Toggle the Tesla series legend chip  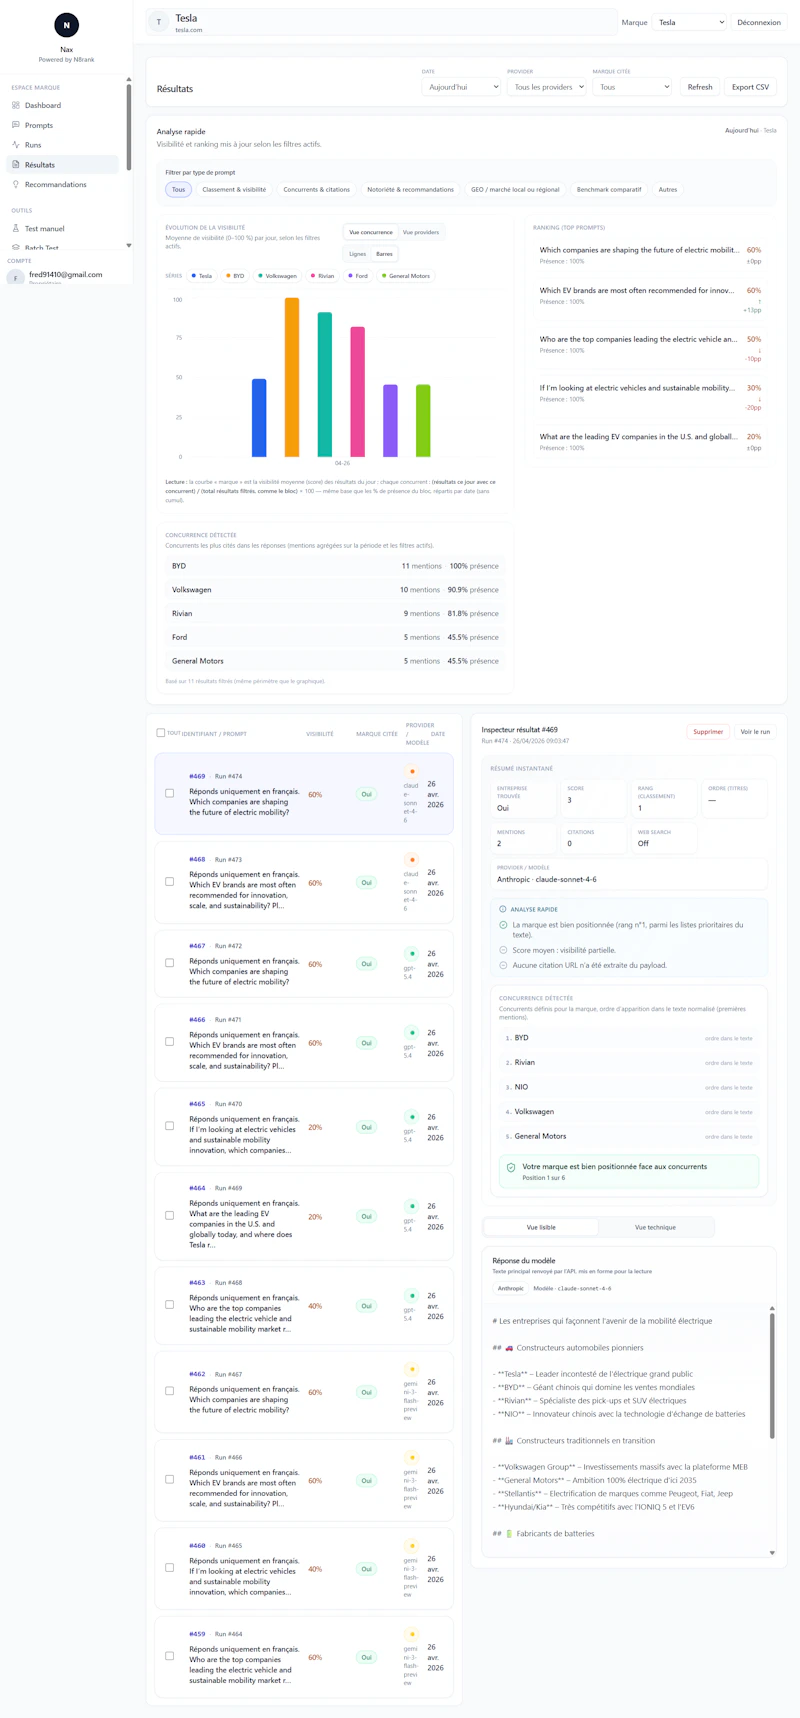pos(202,276)
